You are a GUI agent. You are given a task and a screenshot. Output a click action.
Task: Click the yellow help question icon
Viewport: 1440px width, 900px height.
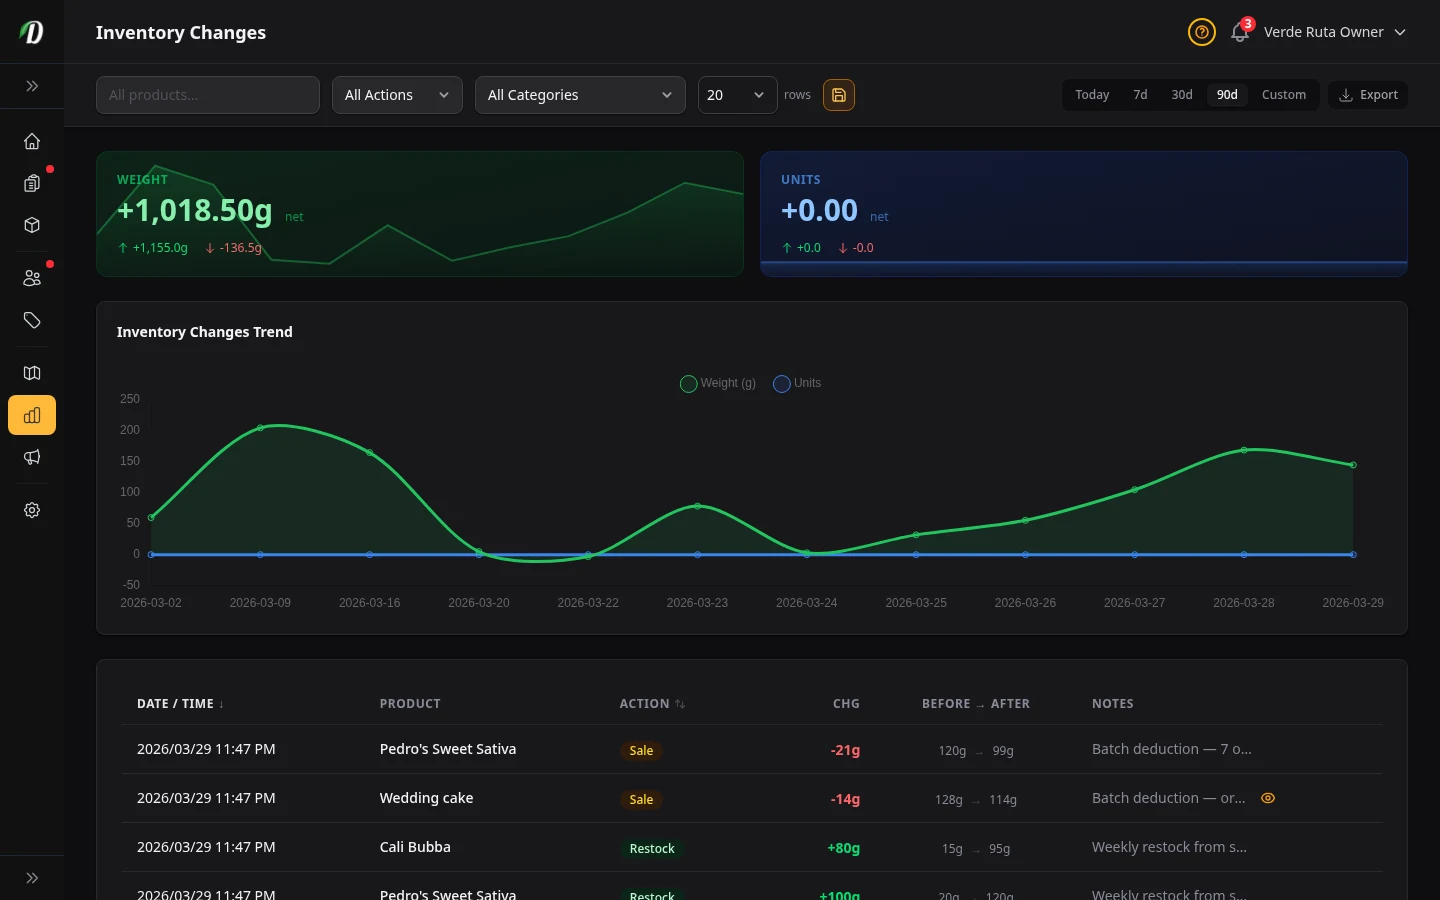click(x=1201, y=32)
